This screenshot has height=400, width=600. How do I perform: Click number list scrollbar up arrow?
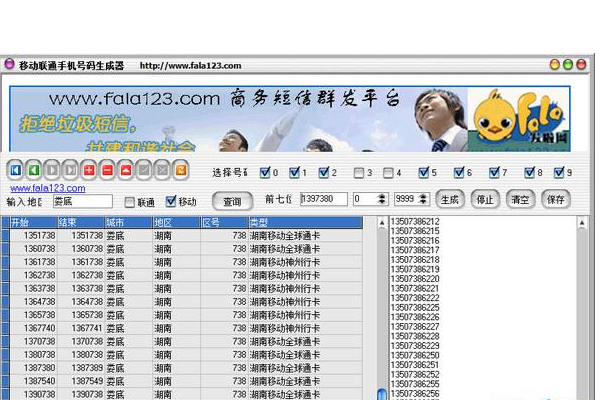click(582, 222)
